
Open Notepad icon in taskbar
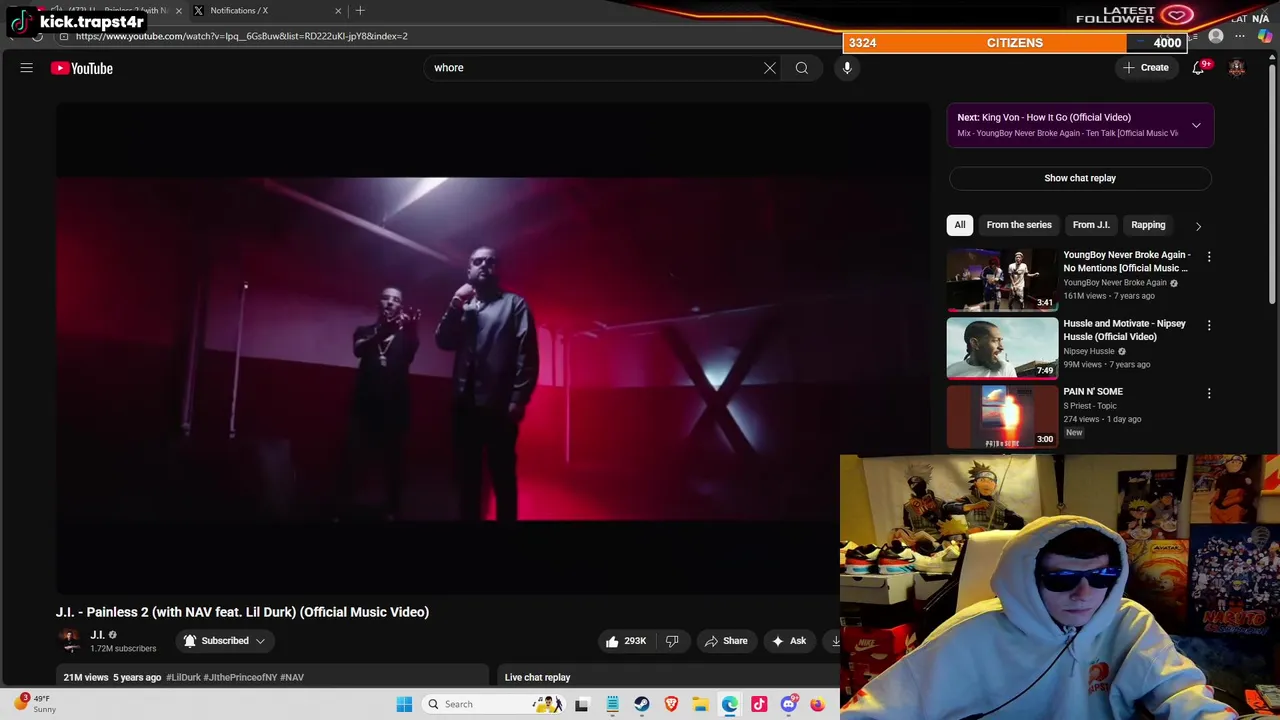pyautogui.click(x=612, y=704)
